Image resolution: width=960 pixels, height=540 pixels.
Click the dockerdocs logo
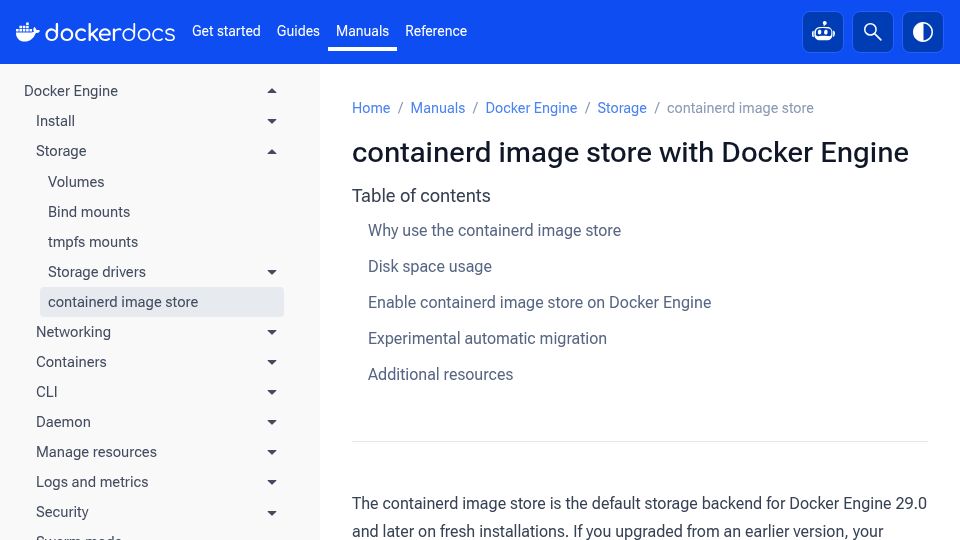(x=96, y=32)
